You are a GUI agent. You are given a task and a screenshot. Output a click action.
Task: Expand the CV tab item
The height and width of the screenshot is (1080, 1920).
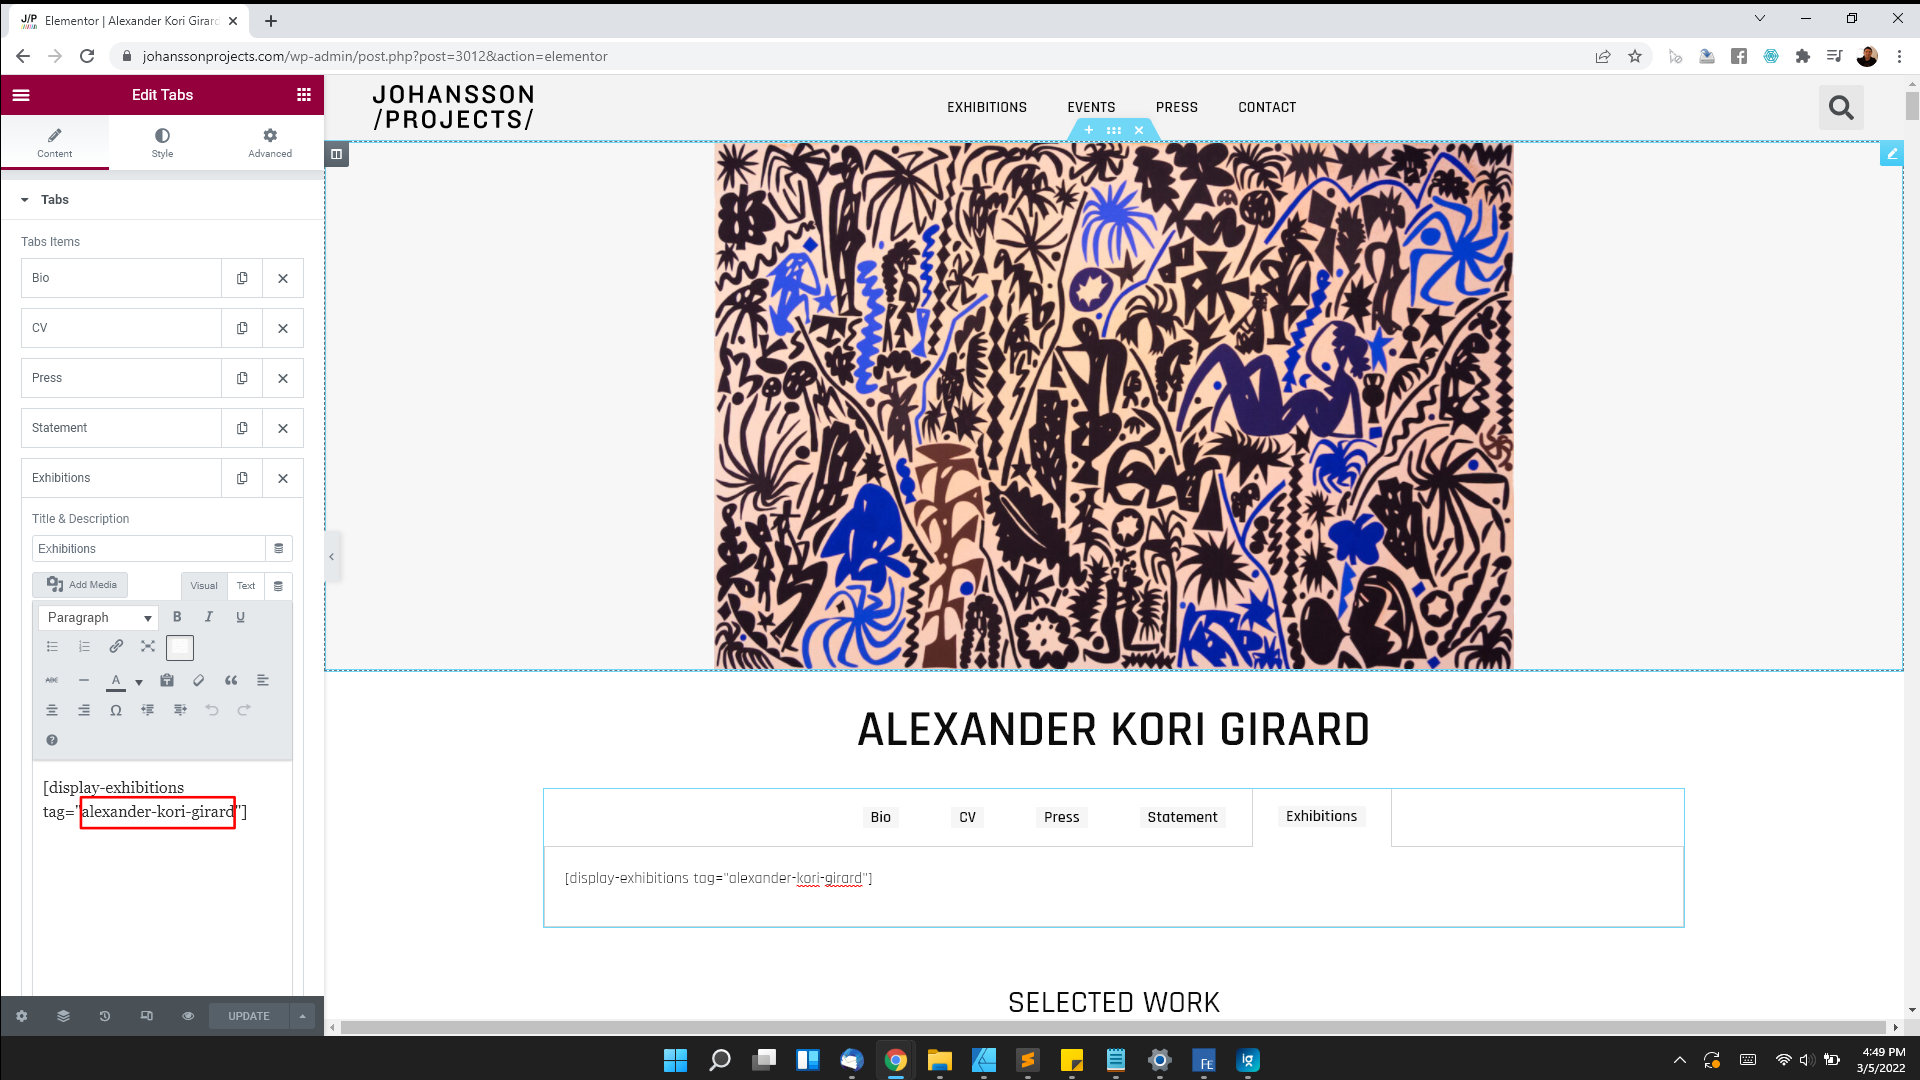(x=121, y=328)
